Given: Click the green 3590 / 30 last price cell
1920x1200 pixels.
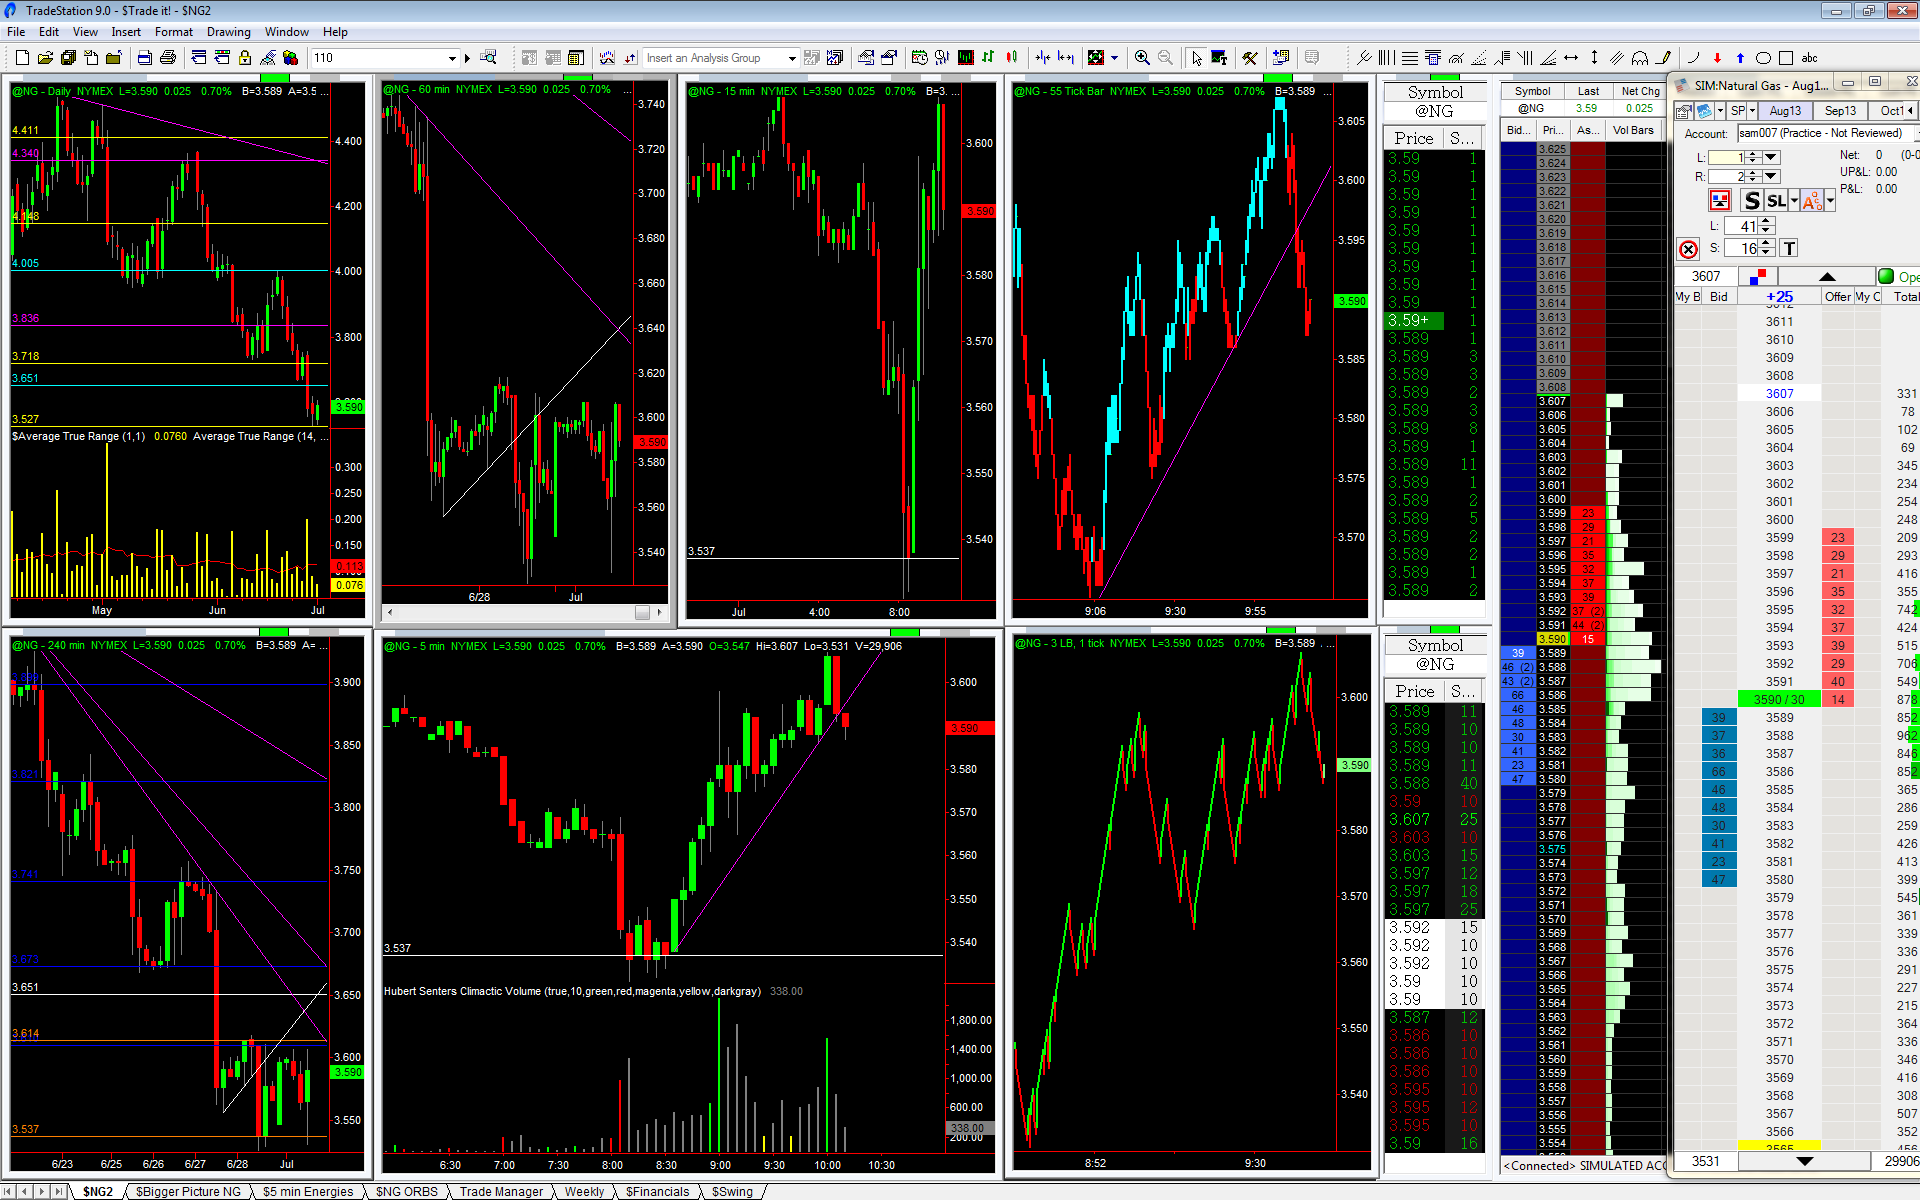Looking at the screenshot, I should [1779, 699].
